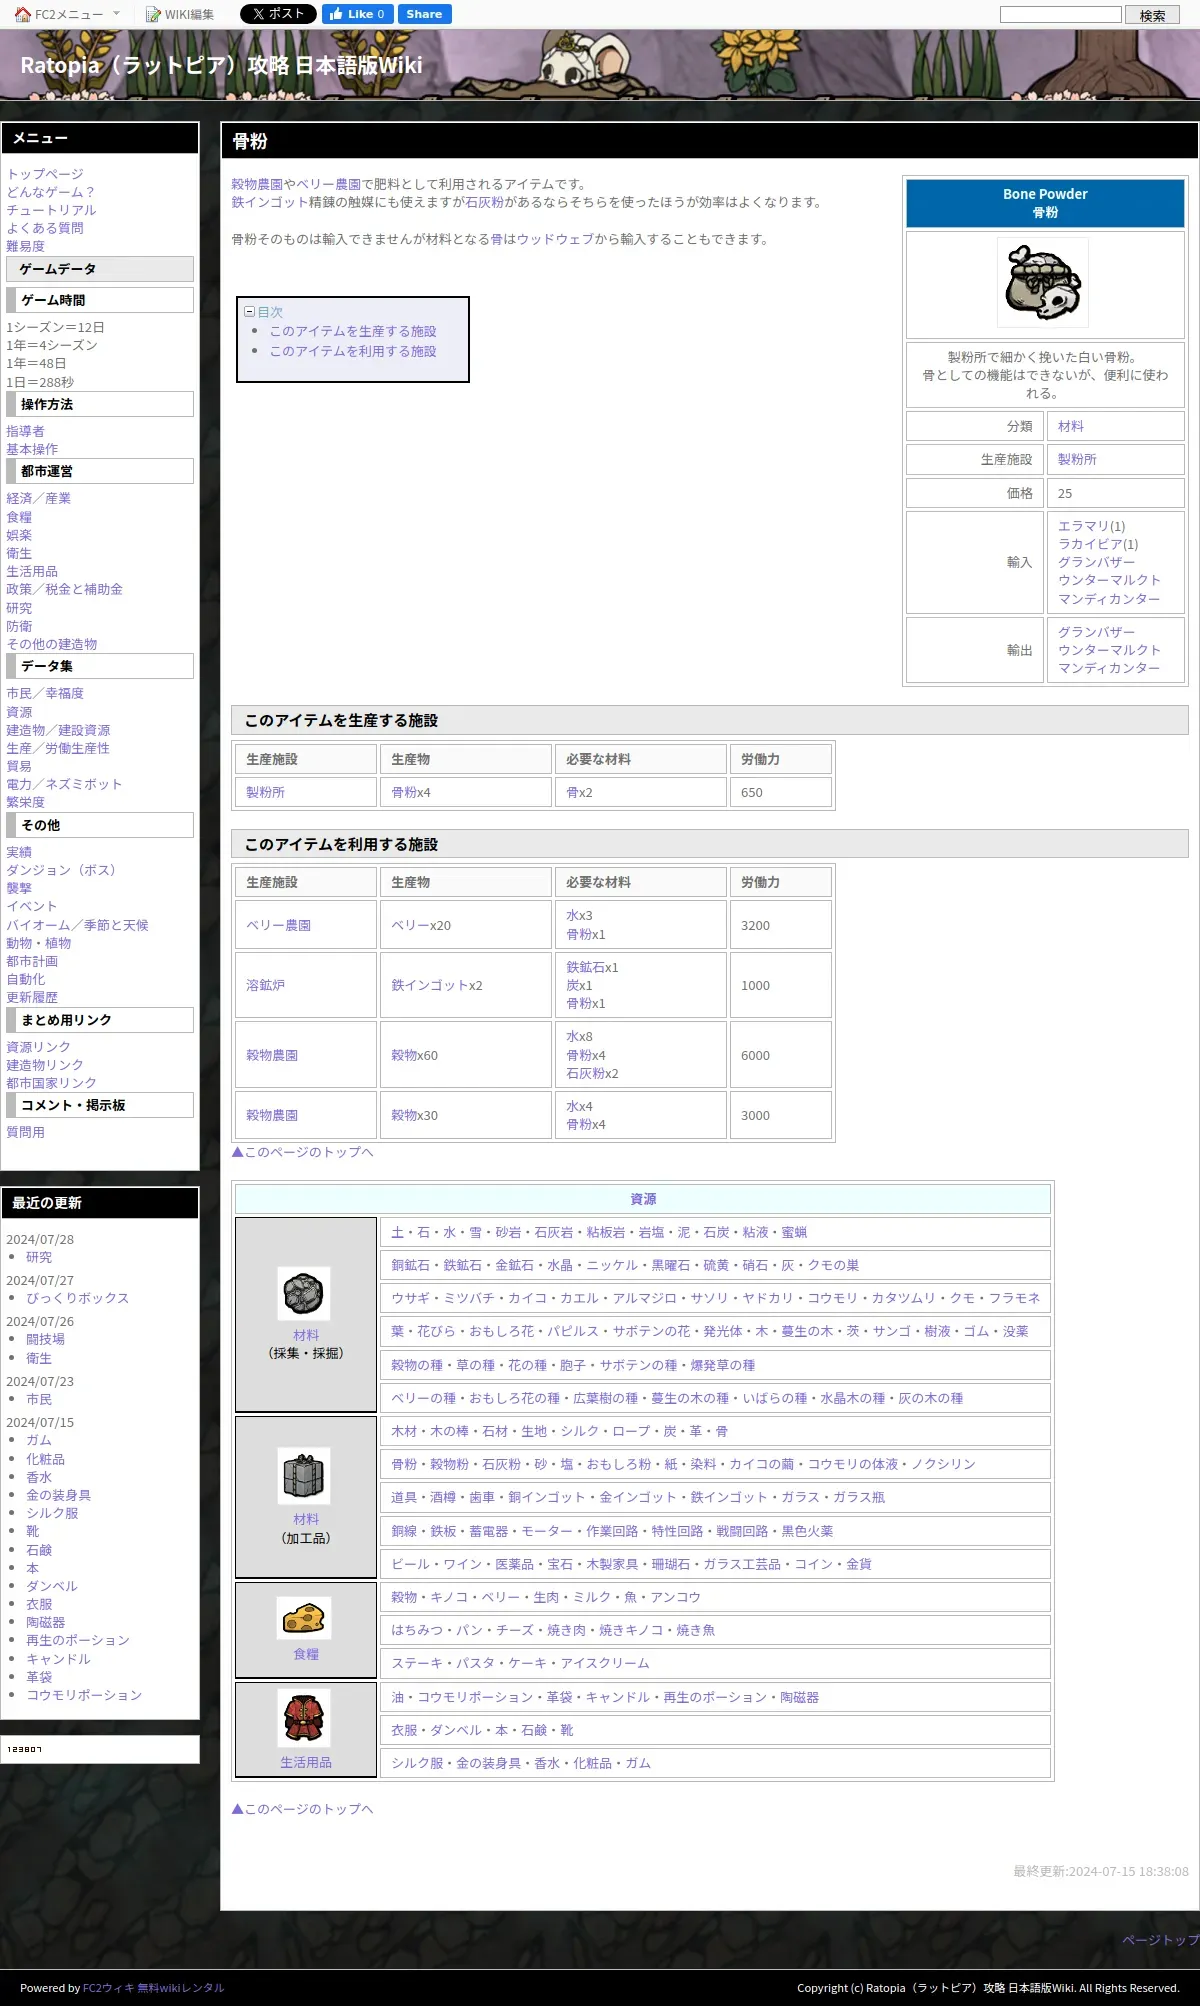Open 石灰粉 link in description

pos(484,202)
